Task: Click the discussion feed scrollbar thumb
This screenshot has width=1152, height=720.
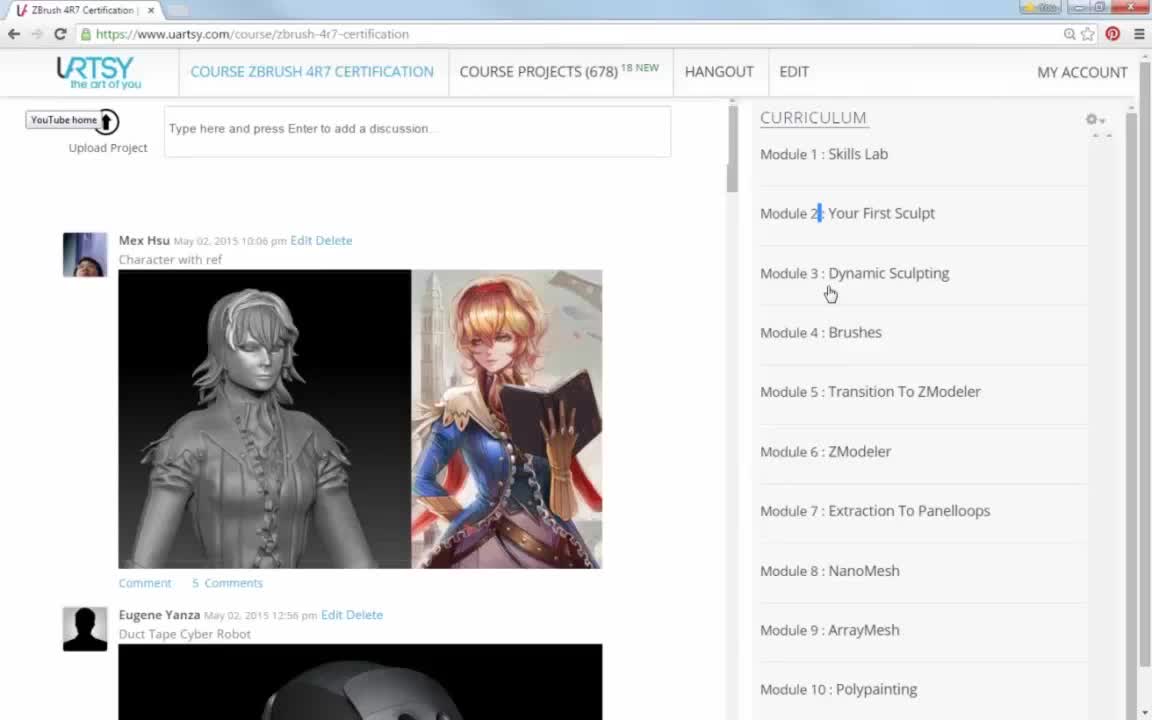Action: pyautogui.click(x=732, y=148)
